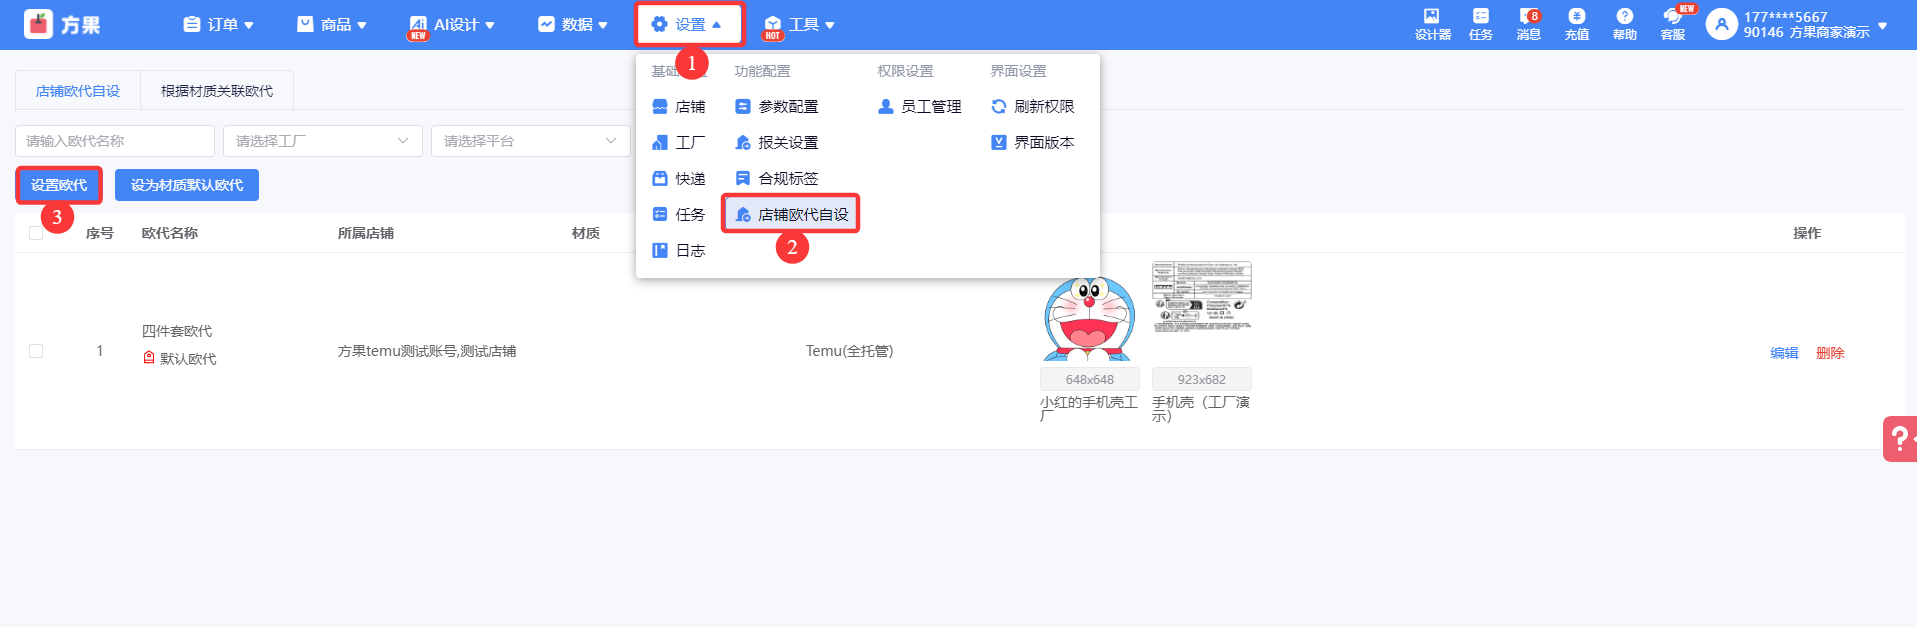Image resolution: width=1917 pixels, height=627 pixels.
Task: Open the 请选择工厂 dropdown
Action: [323, 141]
